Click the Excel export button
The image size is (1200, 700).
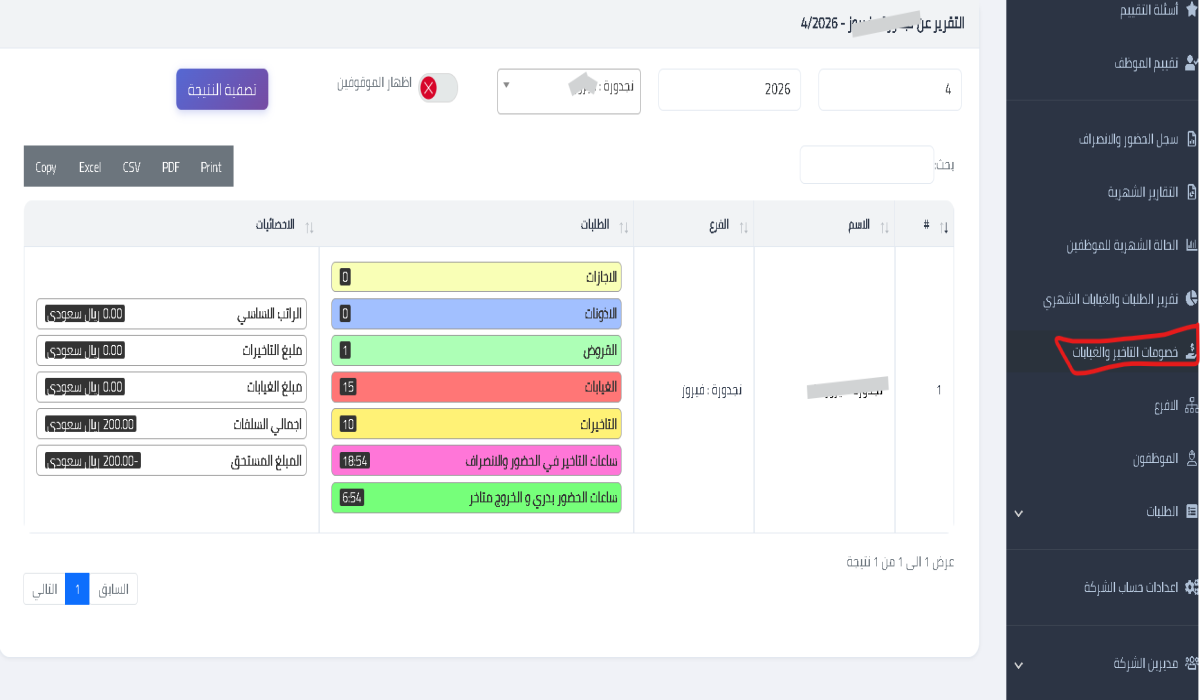pos(90,166)
